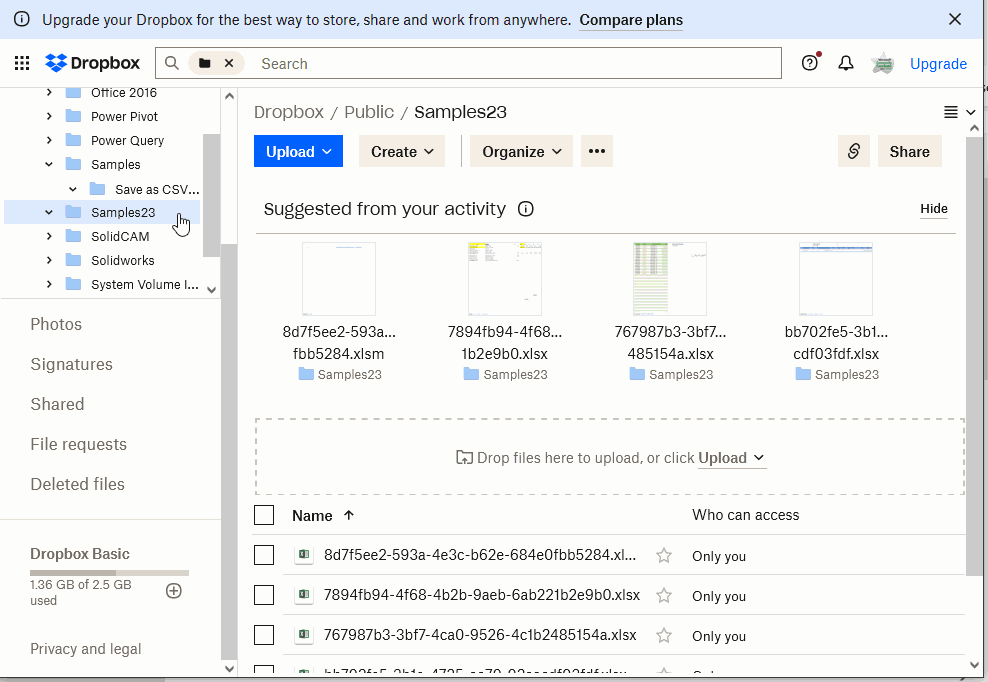The height and width of the screenshot is (682, 988).
Task: Click the Excel icon of the 767987b3 file row
Action: tap(304, 635)
